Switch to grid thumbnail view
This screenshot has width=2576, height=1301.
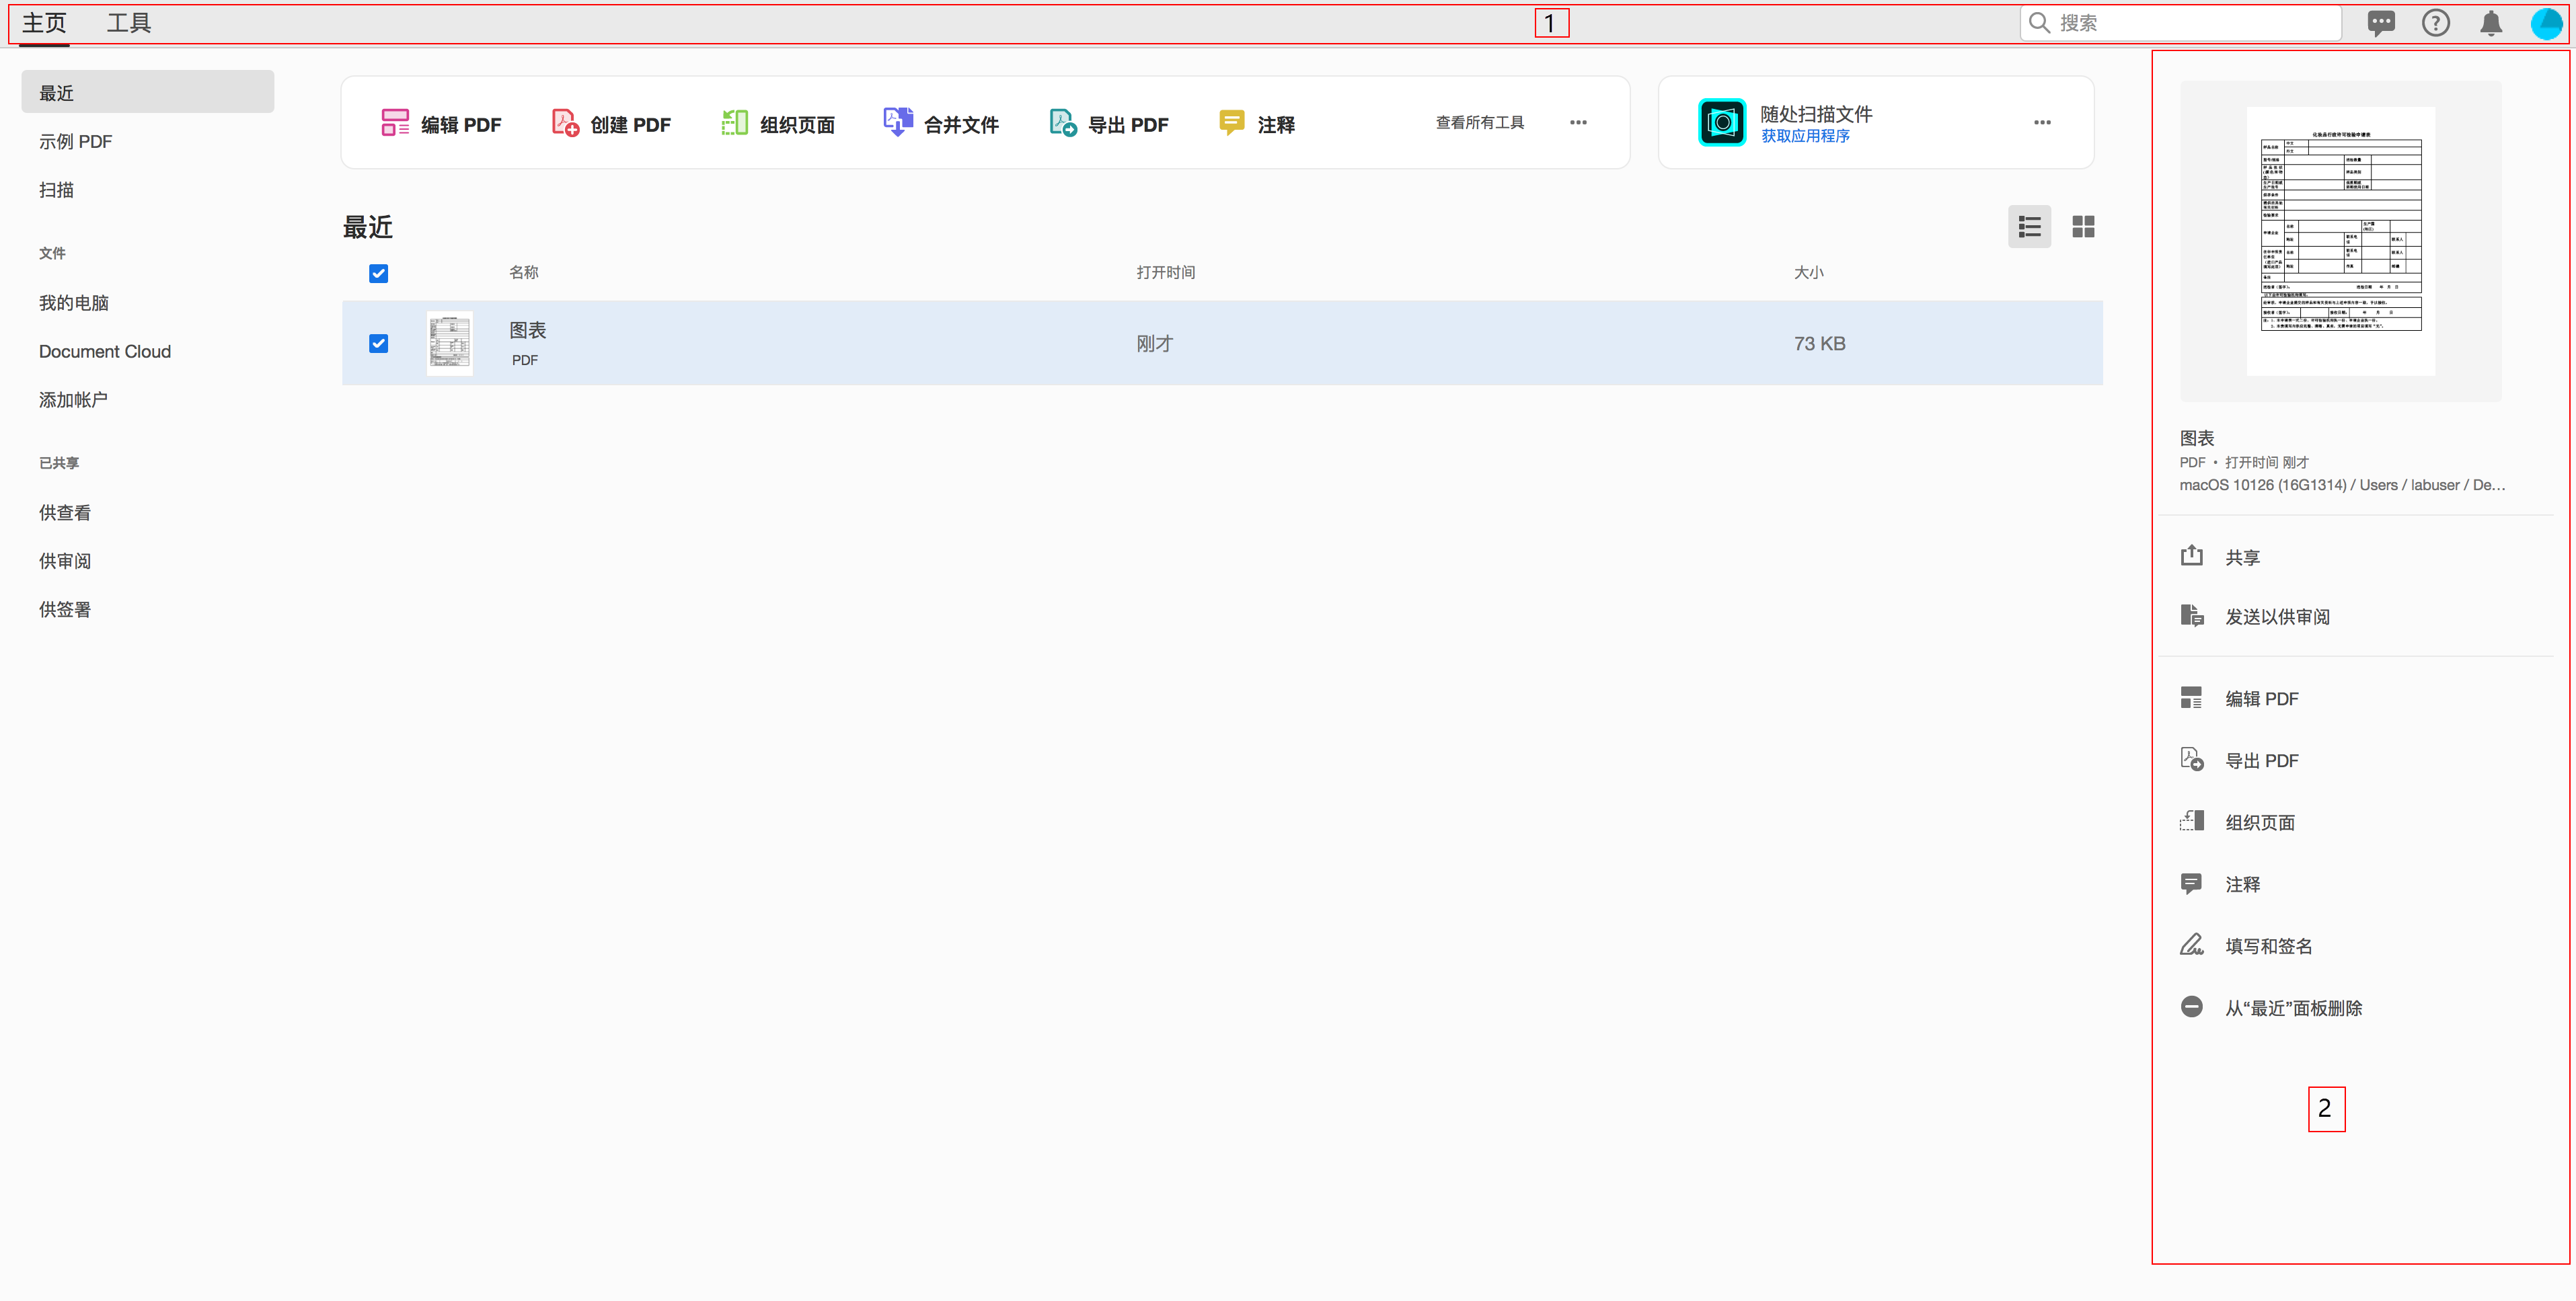pos(2083,227)
